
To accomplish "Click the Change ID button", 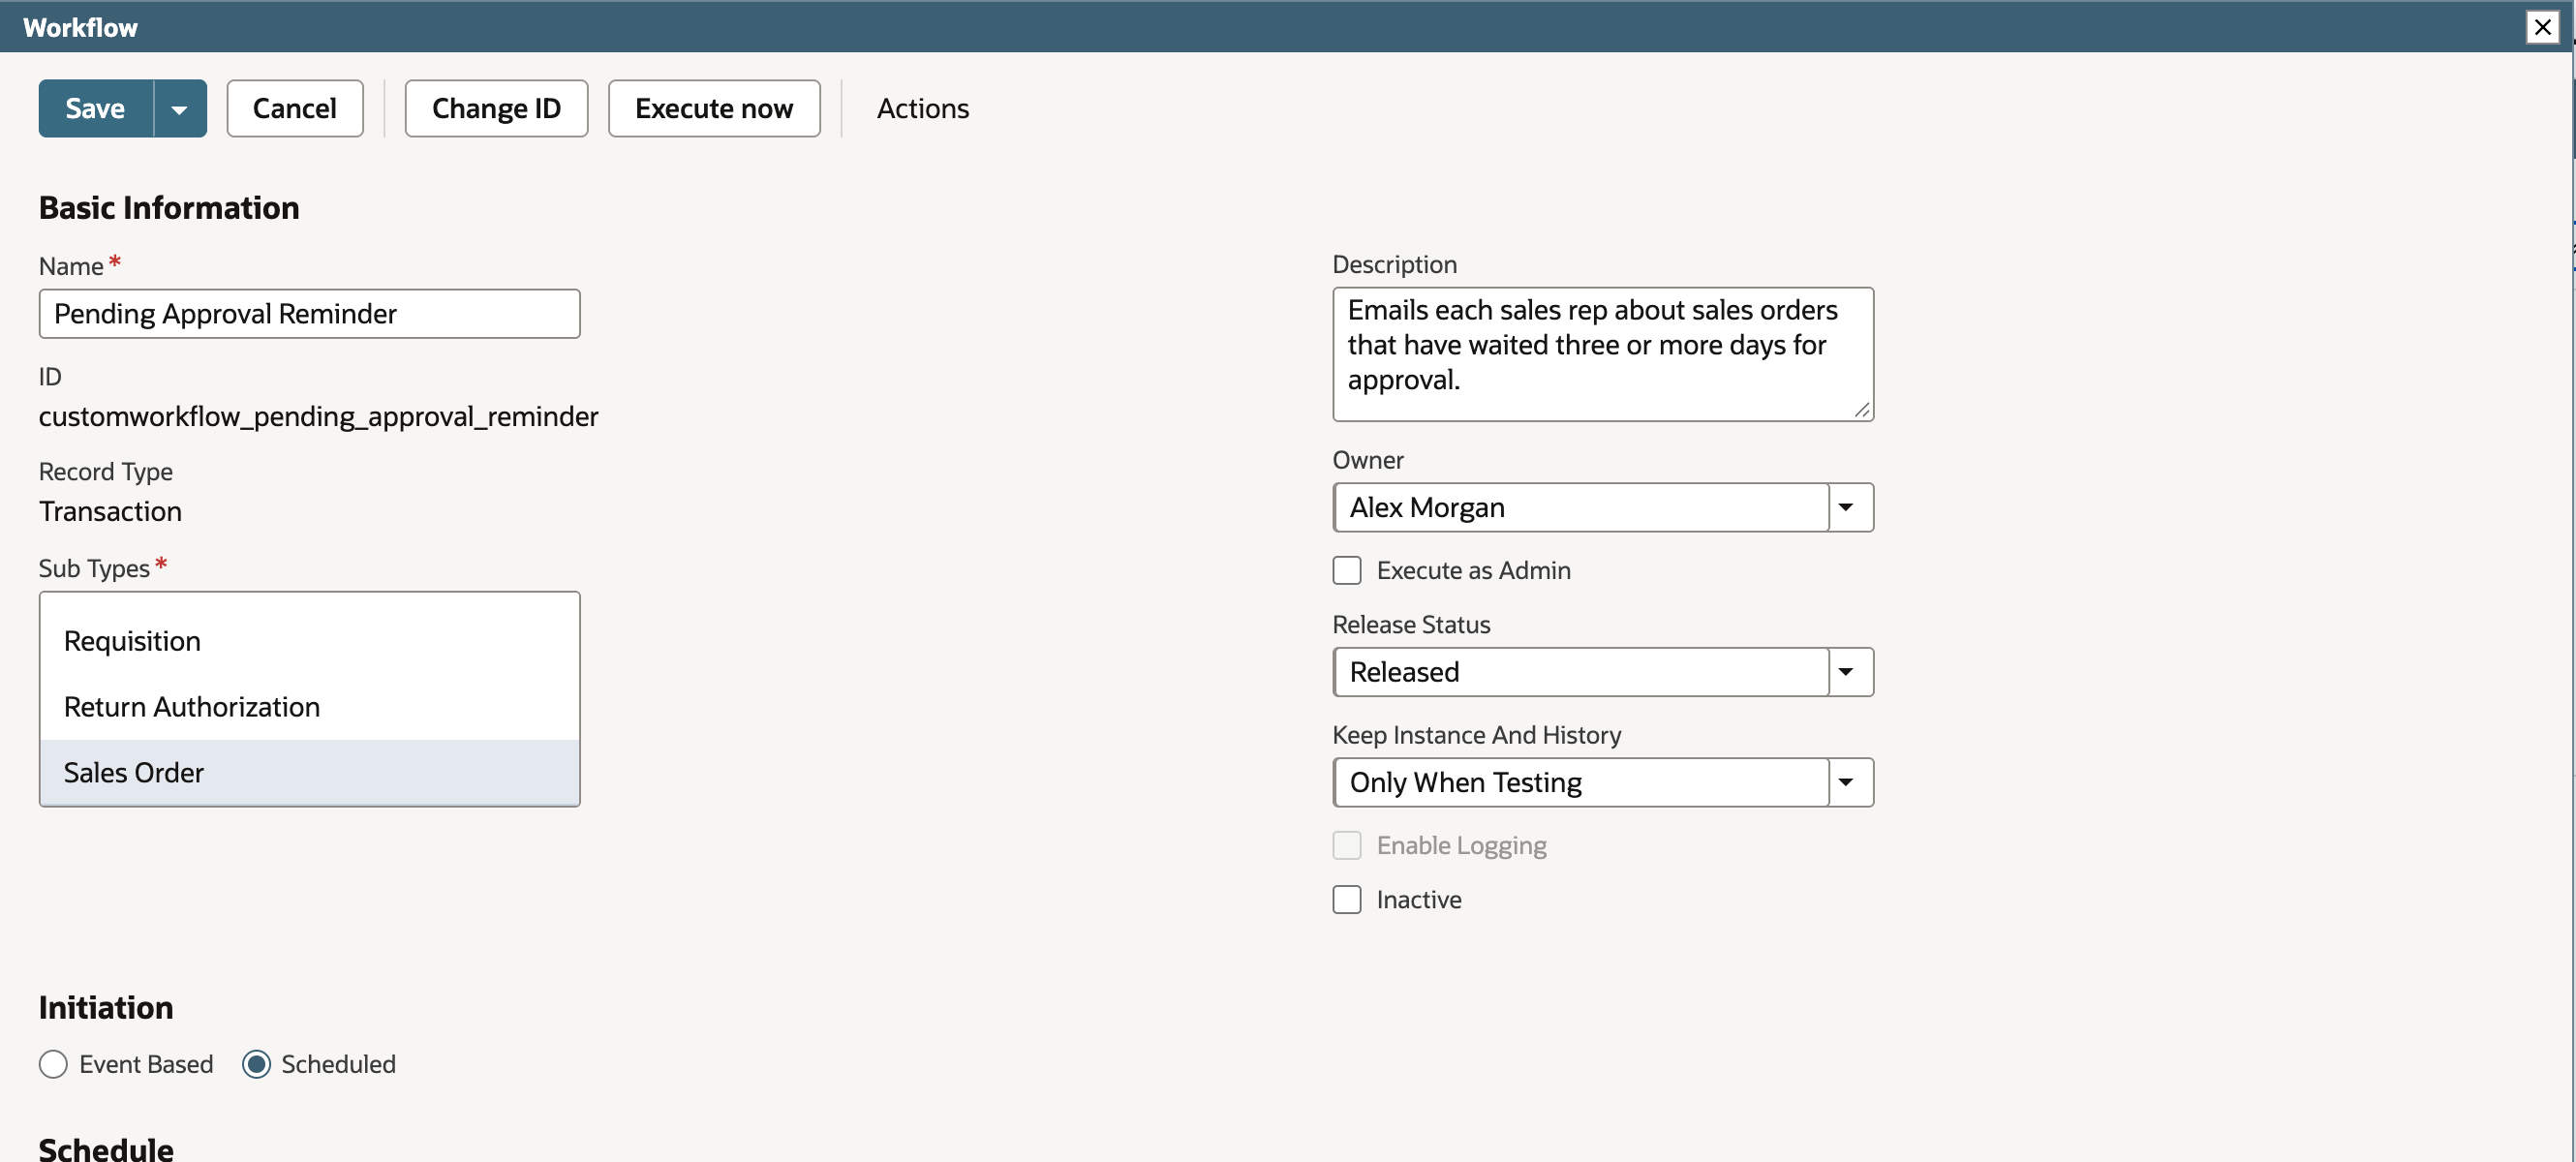I will click(x=496, y=108).
